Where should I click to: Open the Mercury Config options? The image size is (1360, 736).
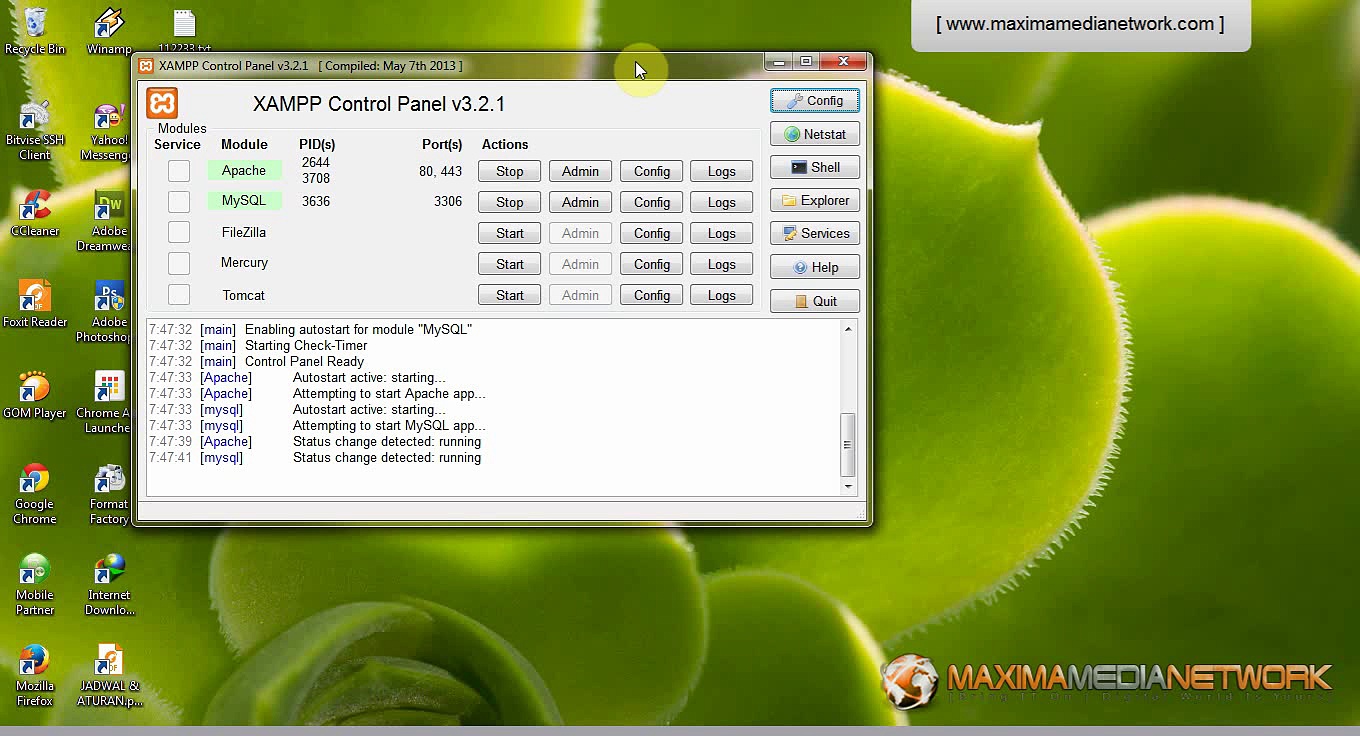(x=652, y=264)
